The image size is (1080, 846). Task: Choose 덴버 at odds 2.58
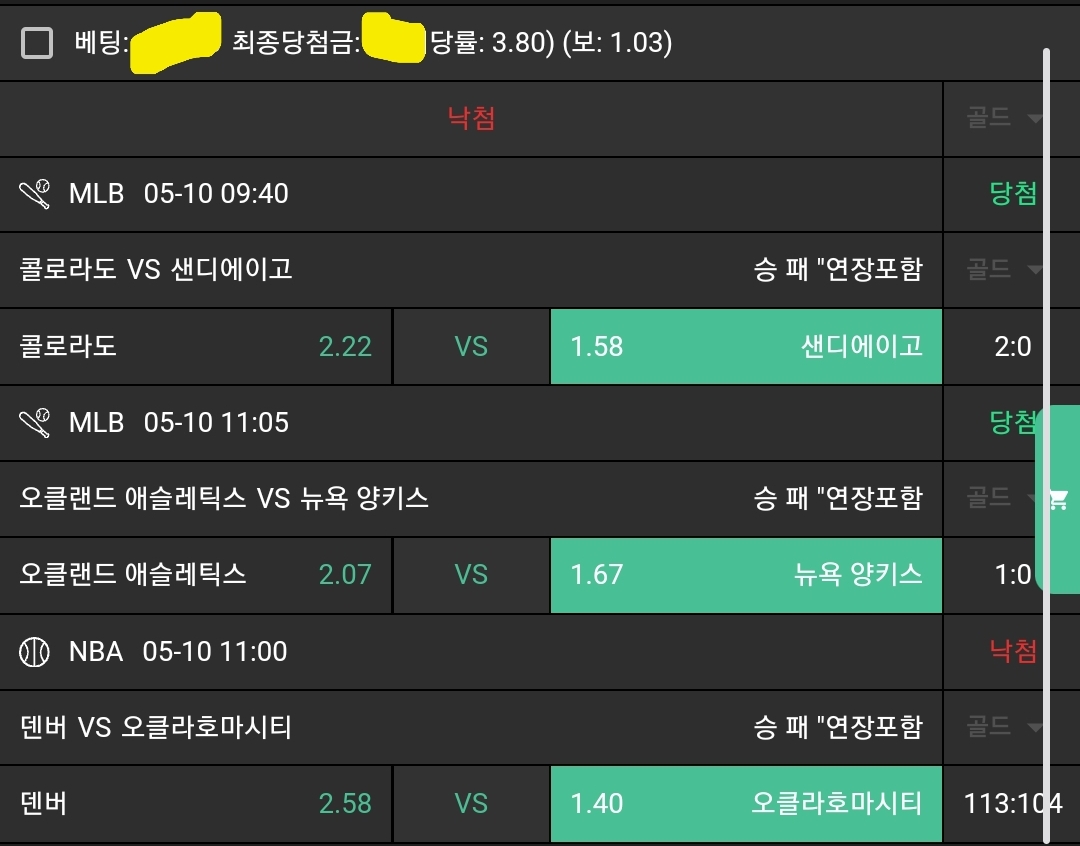coord(196,803)
